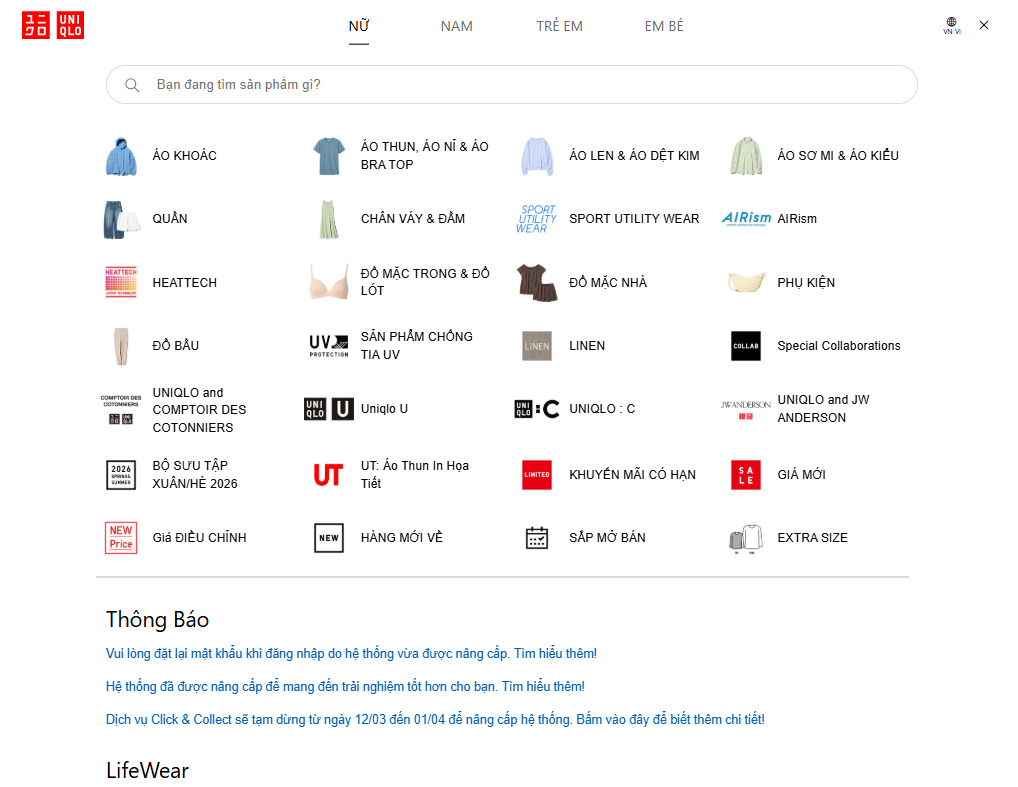
Task: Select the red SALE icon
Action: pos(746,474)
